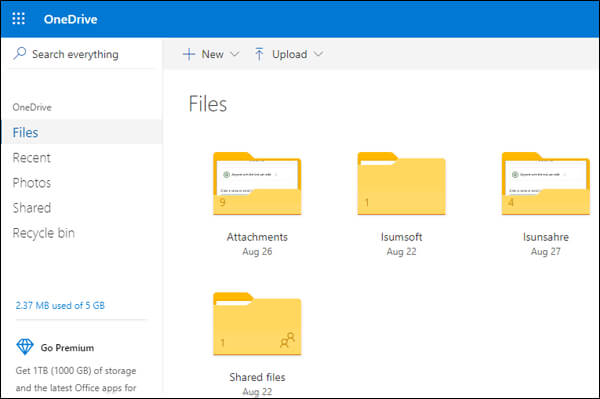This screenshot has width=600, height=399.
Task: Click the Upload button label
Action: (289, 54)
